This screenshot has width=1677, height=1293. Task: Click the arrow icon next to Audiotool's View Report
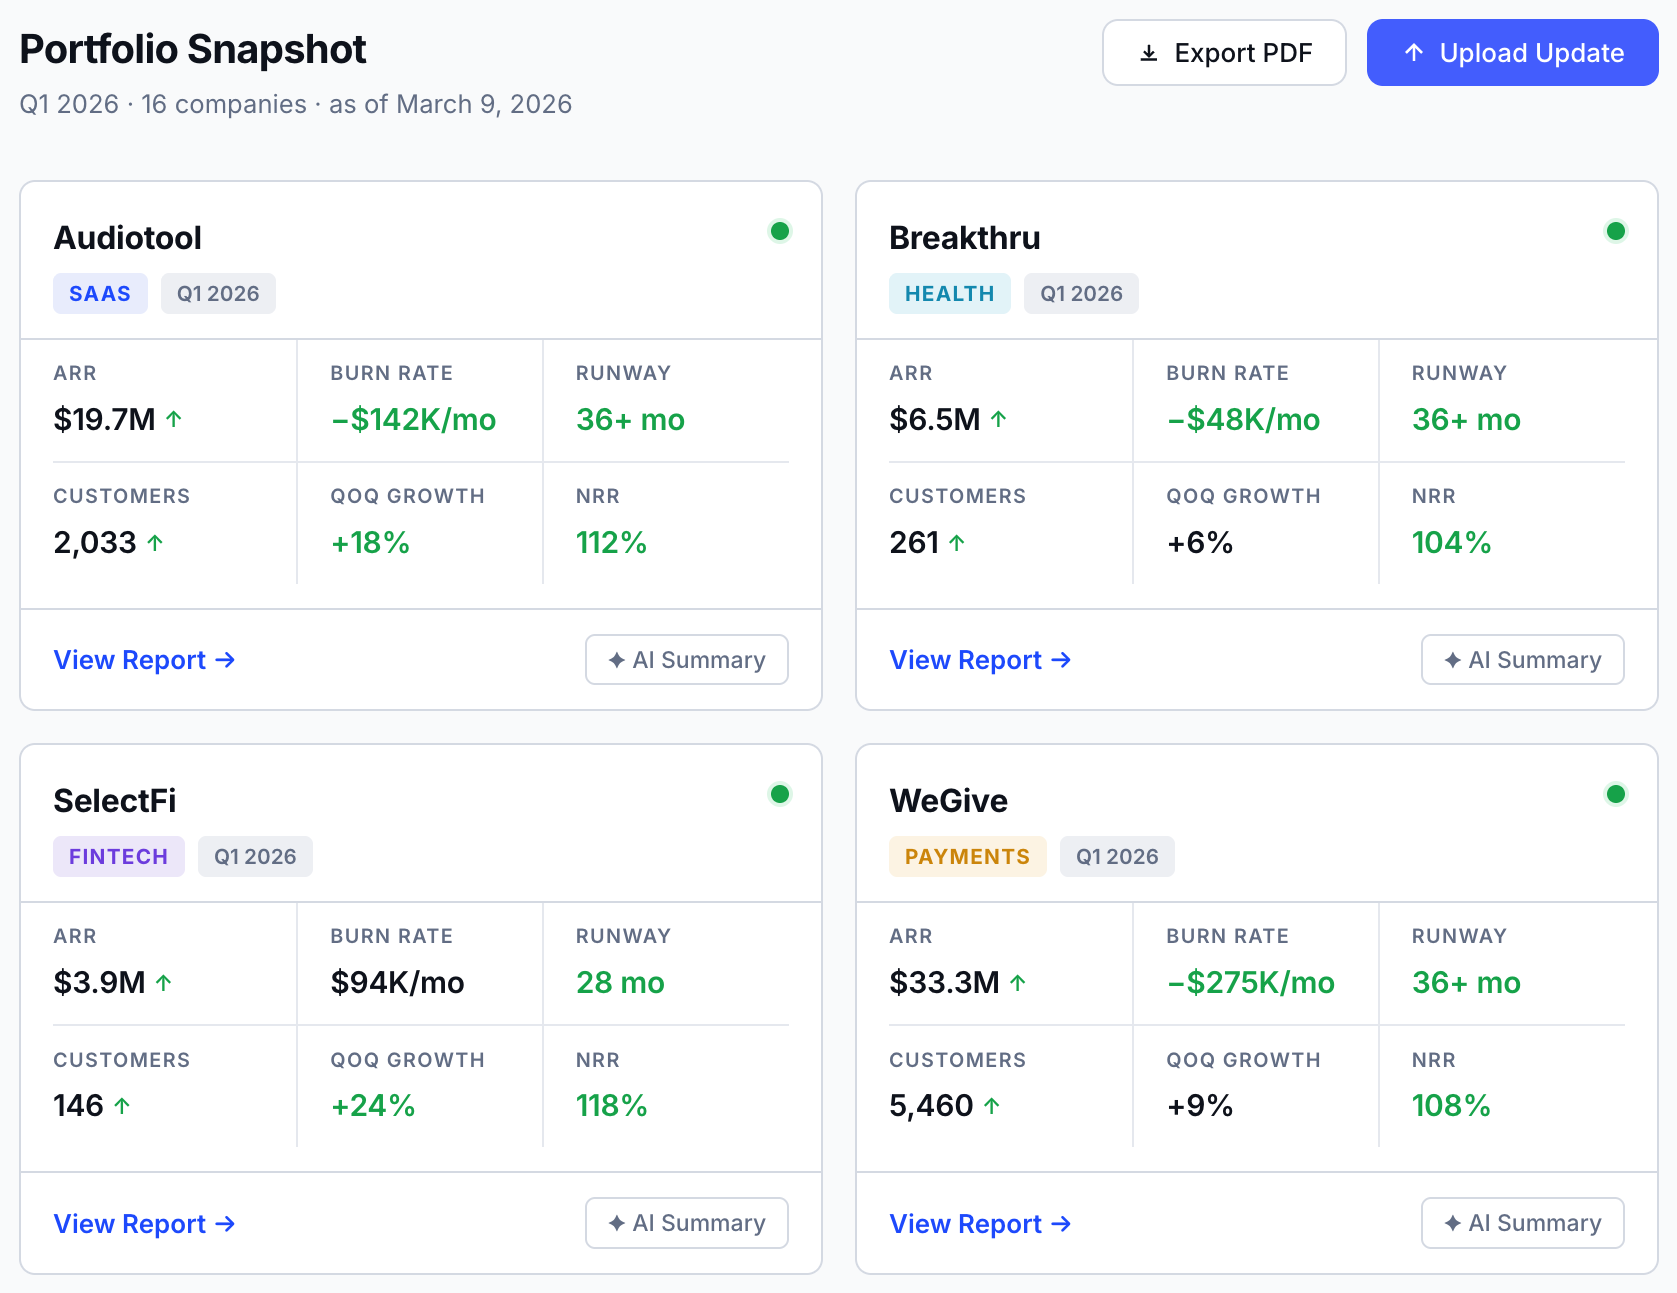(x=225, y=660)
